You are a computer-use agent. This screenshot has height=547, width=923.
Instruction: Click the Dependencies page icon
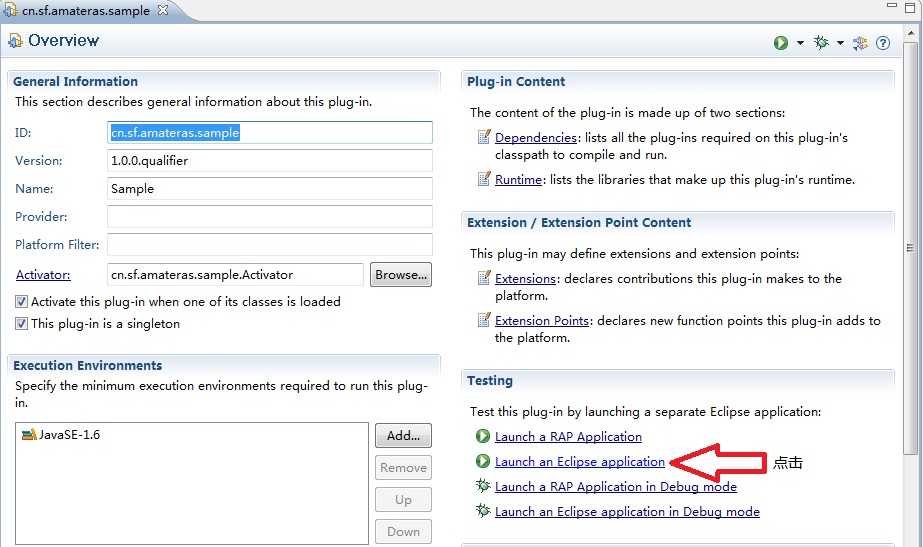pos(483,137)
